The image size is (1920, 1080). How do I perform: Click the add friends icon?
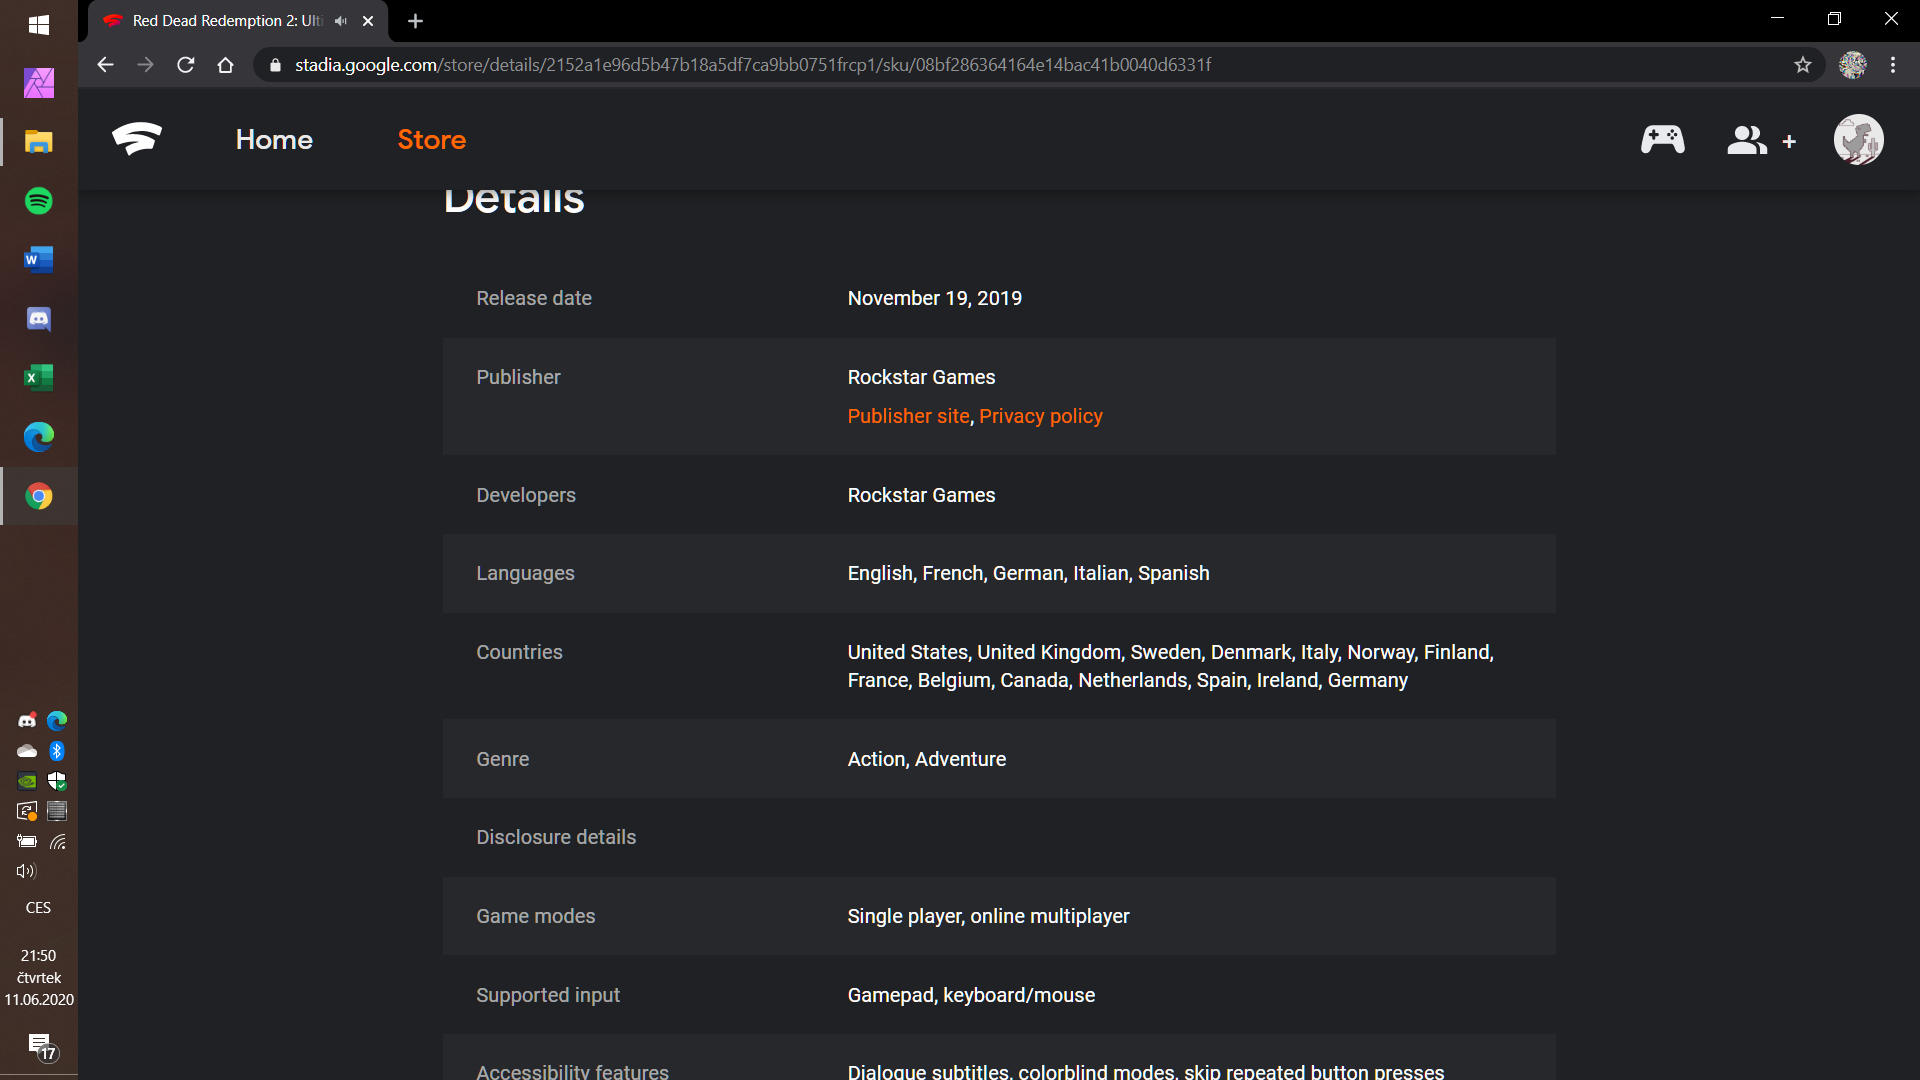(x=1760, y=140)
